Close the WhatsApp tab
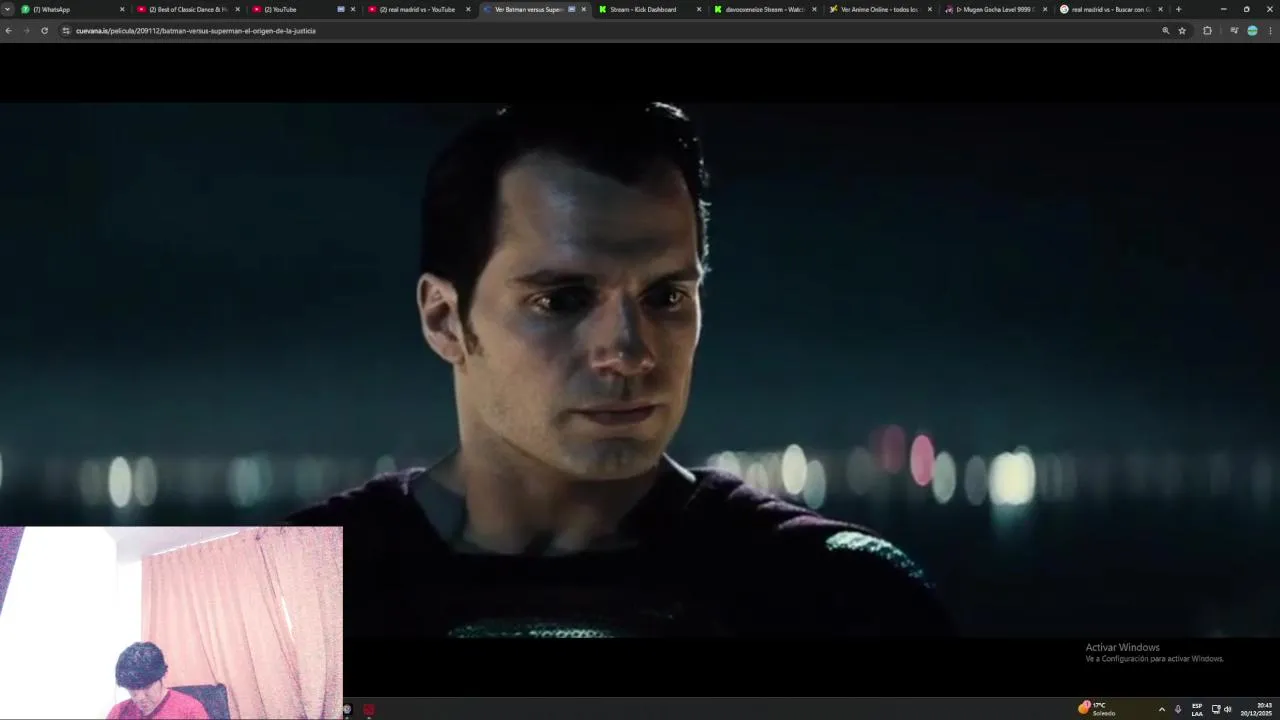The height and width of the screenshot is (720, 1280). pos(122,9)
